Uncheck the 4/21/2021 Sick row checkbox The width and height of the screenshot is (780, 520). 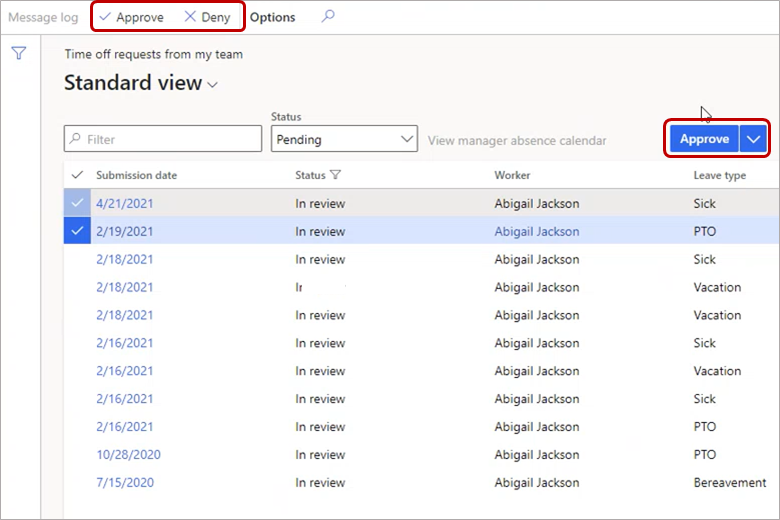[78, 203]
